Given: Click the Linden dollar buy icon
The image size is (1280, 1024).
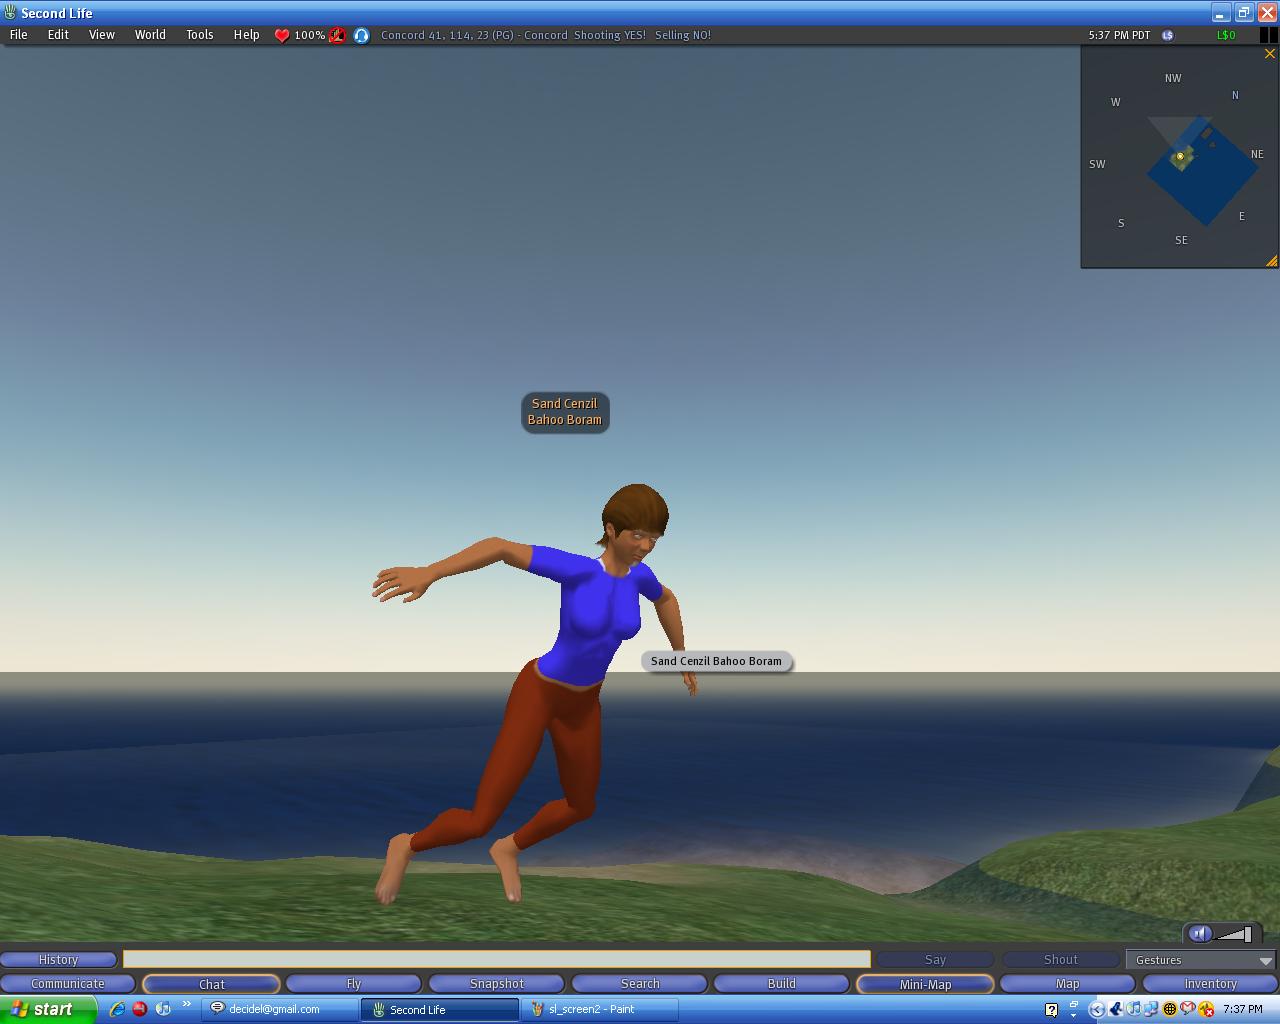Looking at the screenshot, I should click(x=1167, y=35).
